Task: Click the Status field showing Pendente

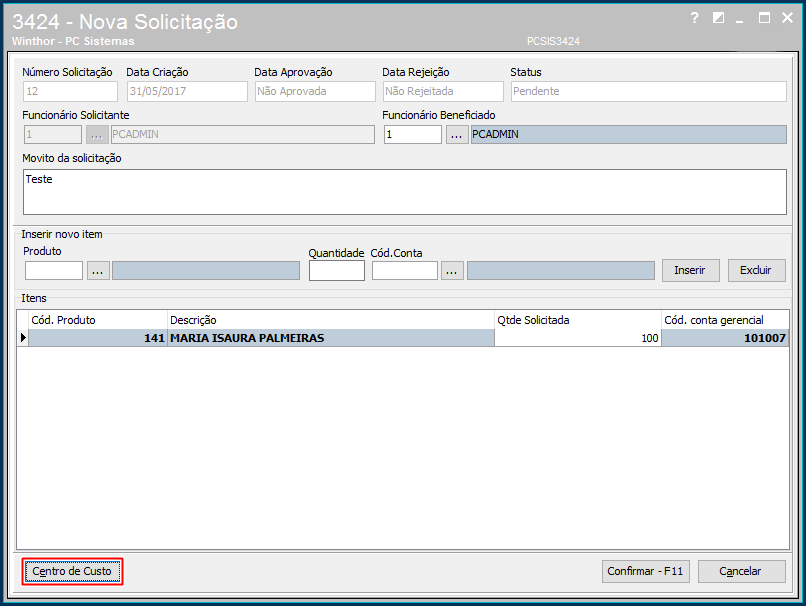Action: (649, 91)
